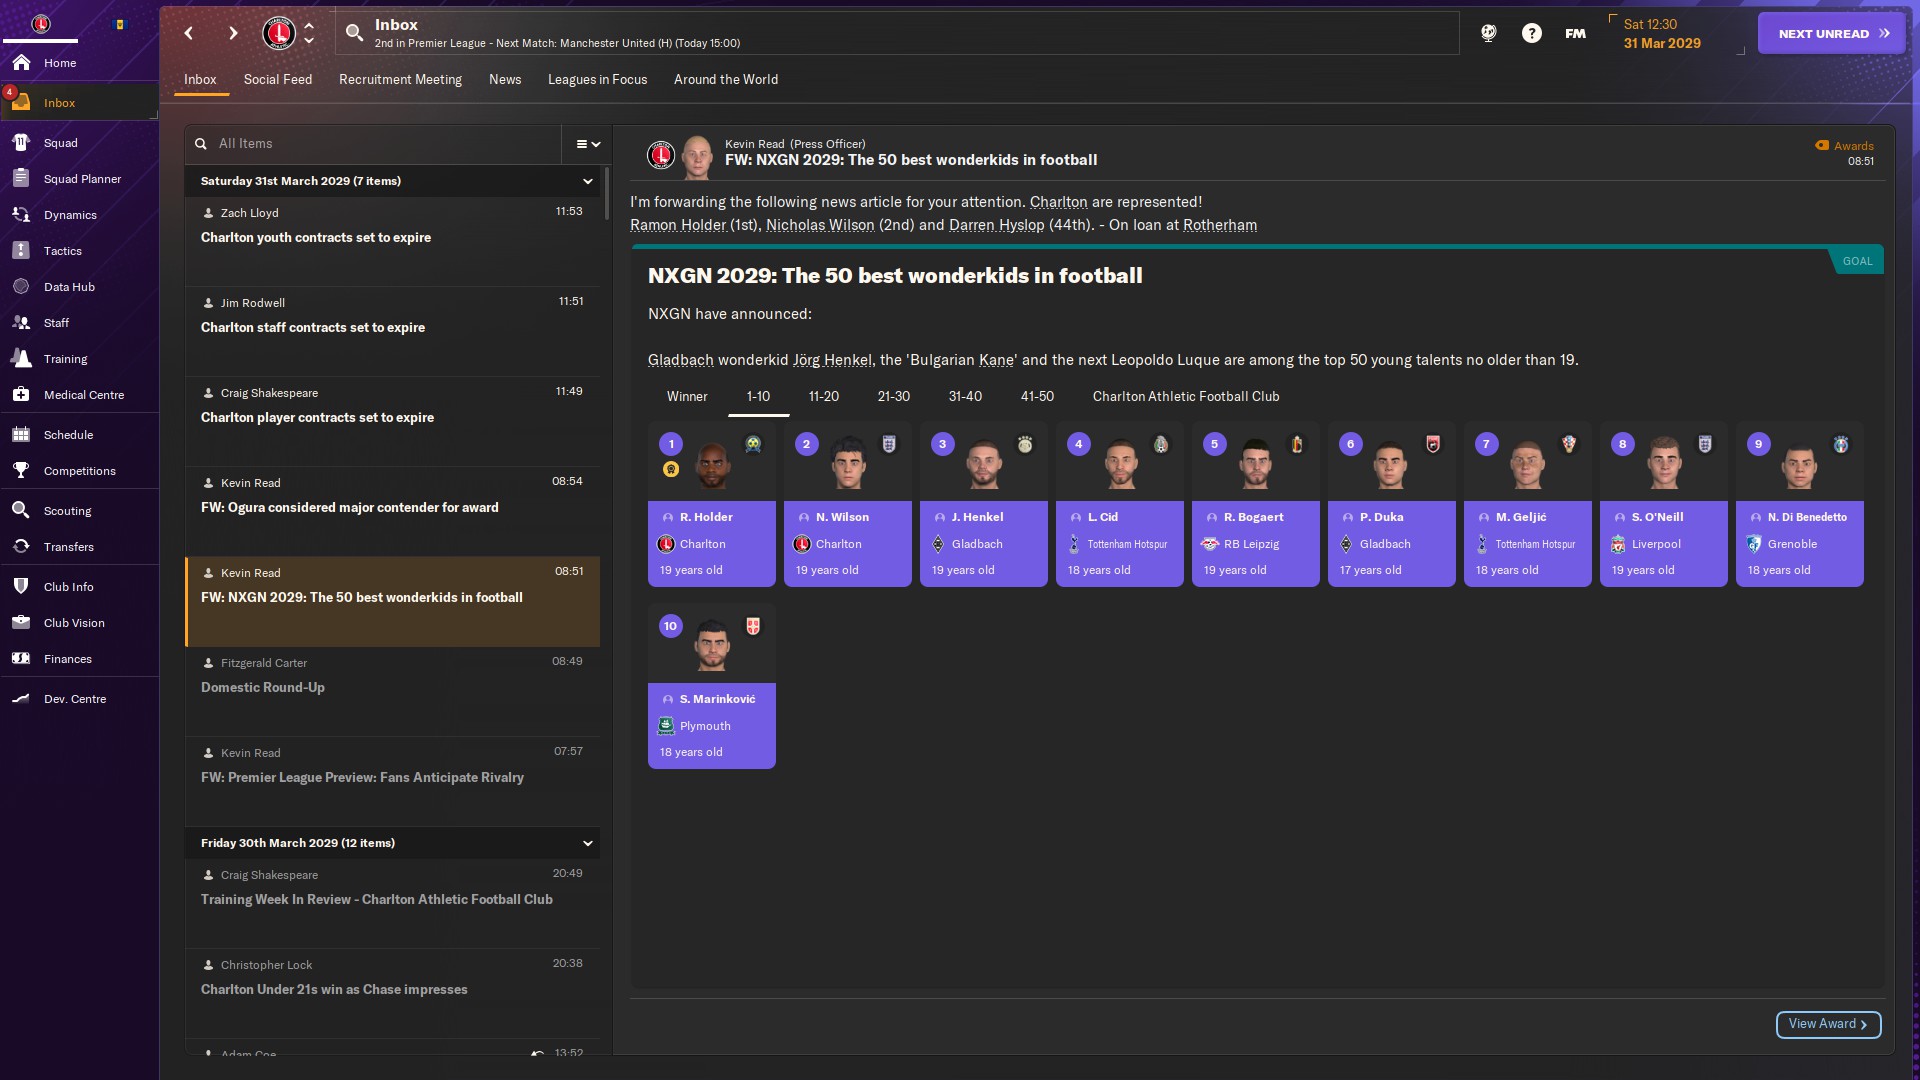Click the All Items search field
The width and height of the screenshot is (1920, 1080).
[373, 144]
